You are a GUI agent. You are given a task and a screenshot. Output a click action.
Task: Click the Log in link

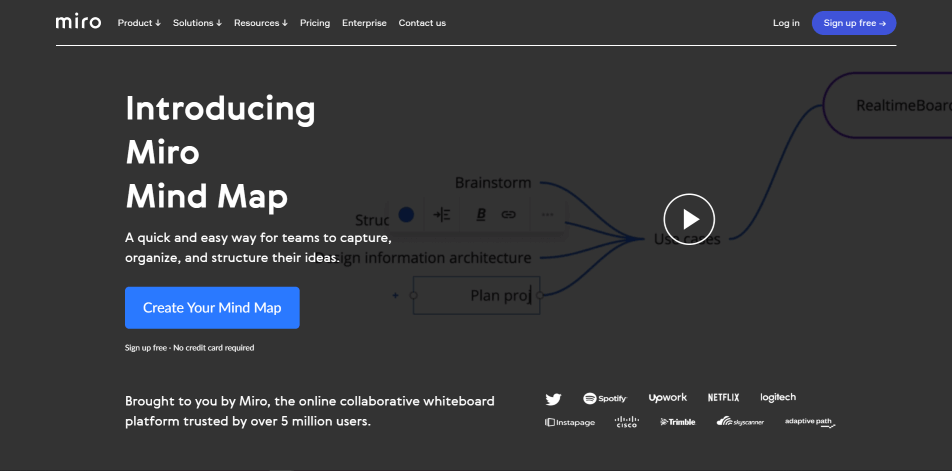coord(786,23)
